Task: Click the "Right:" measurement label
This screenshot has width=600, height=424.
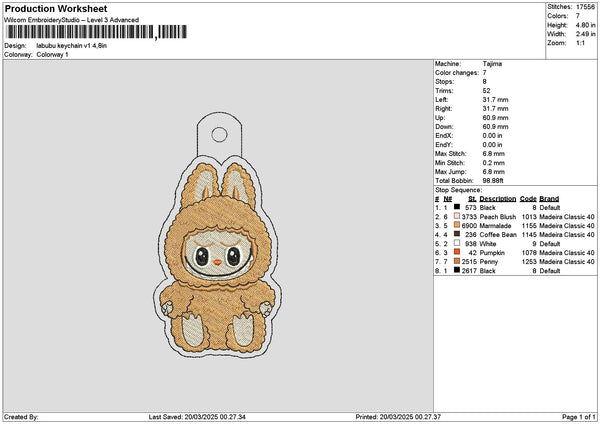Action: click(x=443, y=109)
